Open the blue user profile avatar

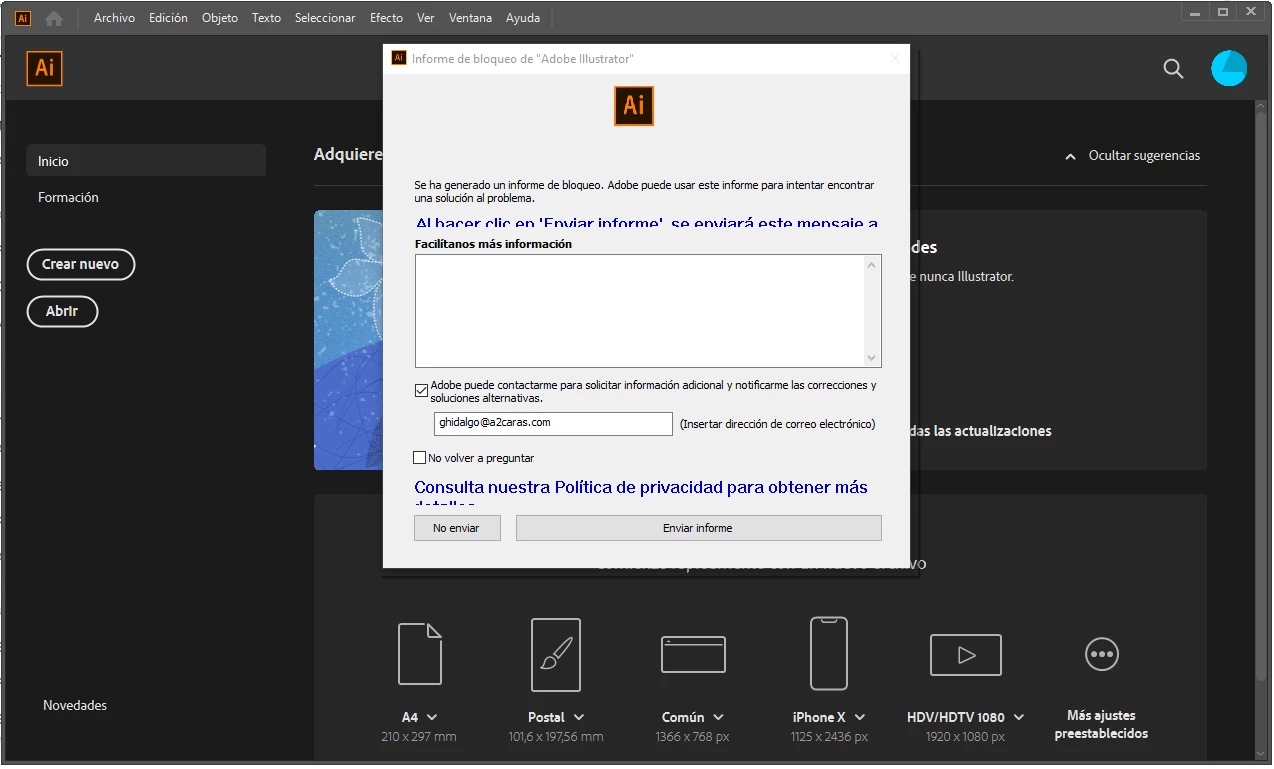tap(1229, 68)
